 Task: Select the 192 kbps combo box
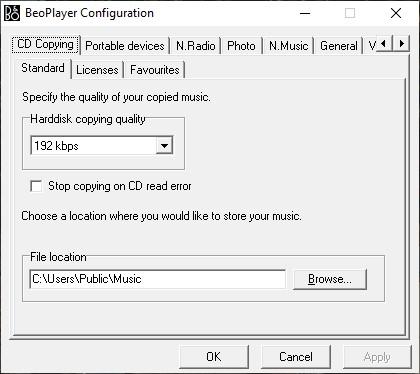[x=102, y=146]
